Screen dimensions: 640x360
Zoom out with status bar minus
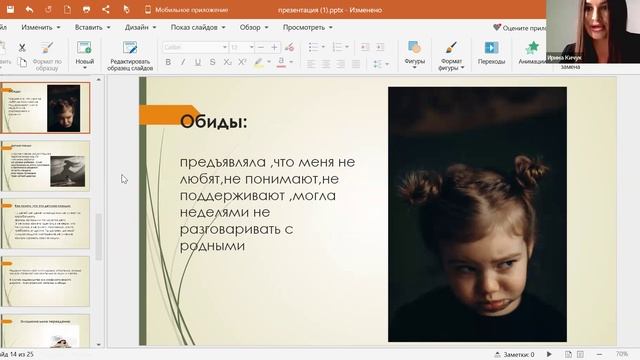click(599, 354)
